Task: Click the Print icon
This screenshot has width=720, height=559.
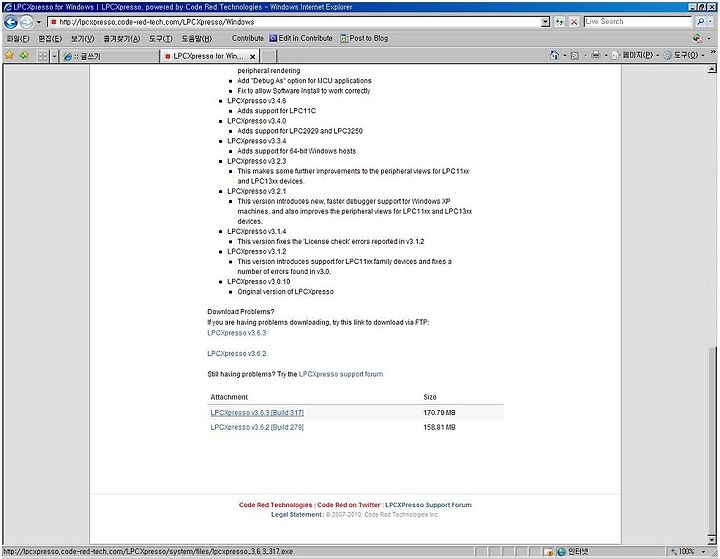Action: coord(596,55)
